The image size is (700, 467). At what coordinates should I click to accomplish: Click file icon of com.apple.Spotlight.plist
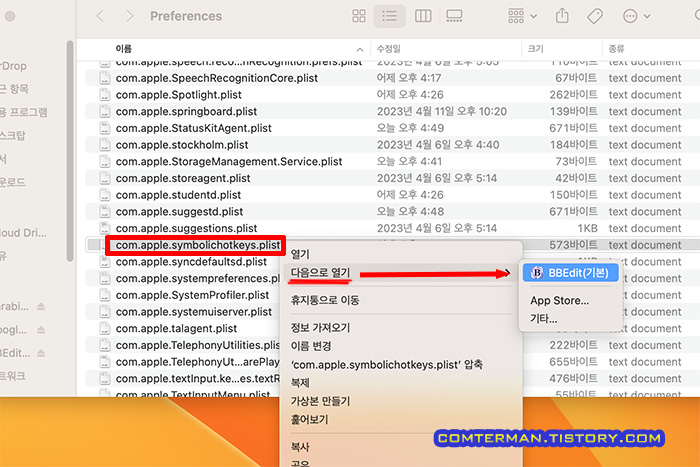tap(105, 95)
